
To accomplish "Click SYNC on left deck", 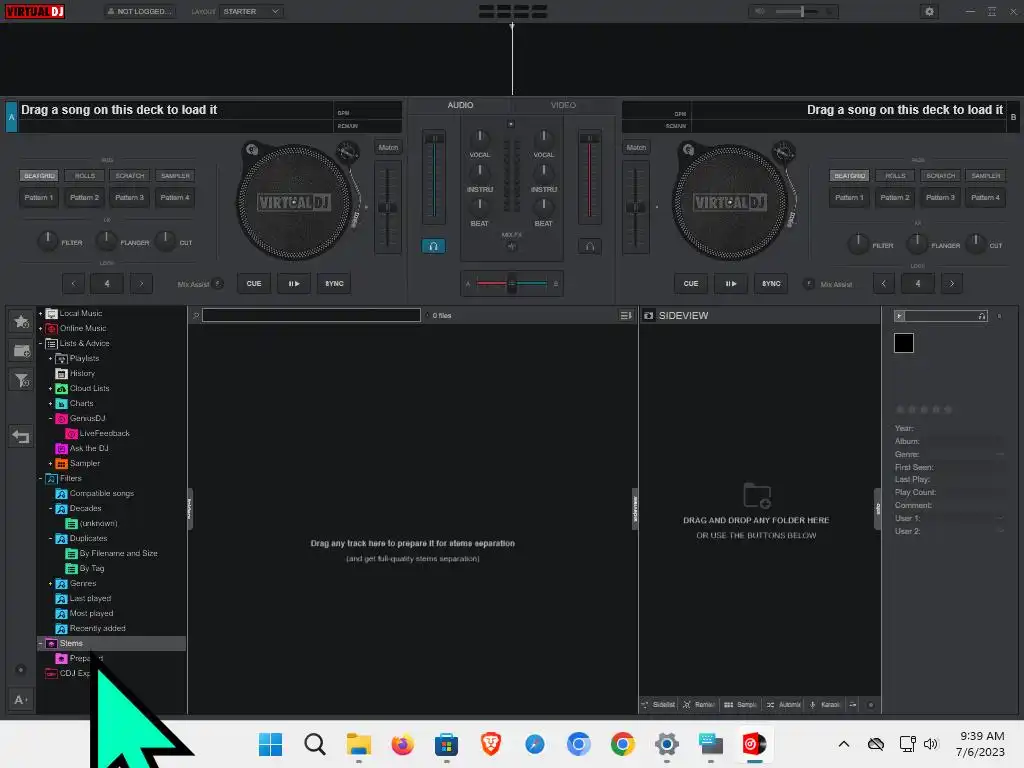I will pos(334,283).
